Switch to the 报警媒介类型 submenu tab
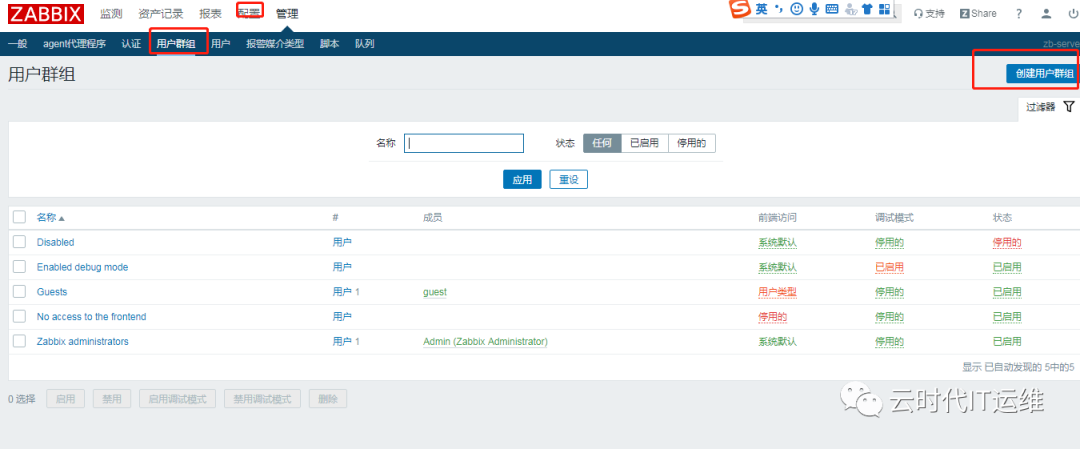Image resolution: width=1080 pixels, height=449 pixels. pyautogui.click(x=275, y=44)
